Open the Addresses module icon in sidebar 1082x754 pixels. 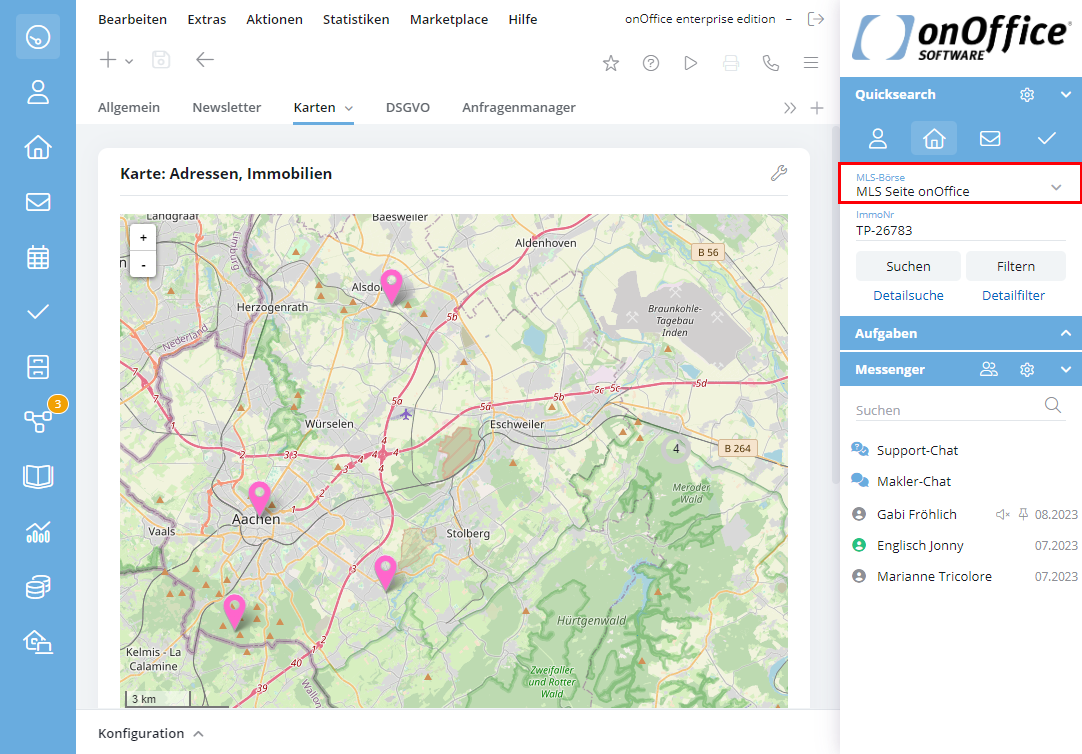coord(38,92)
